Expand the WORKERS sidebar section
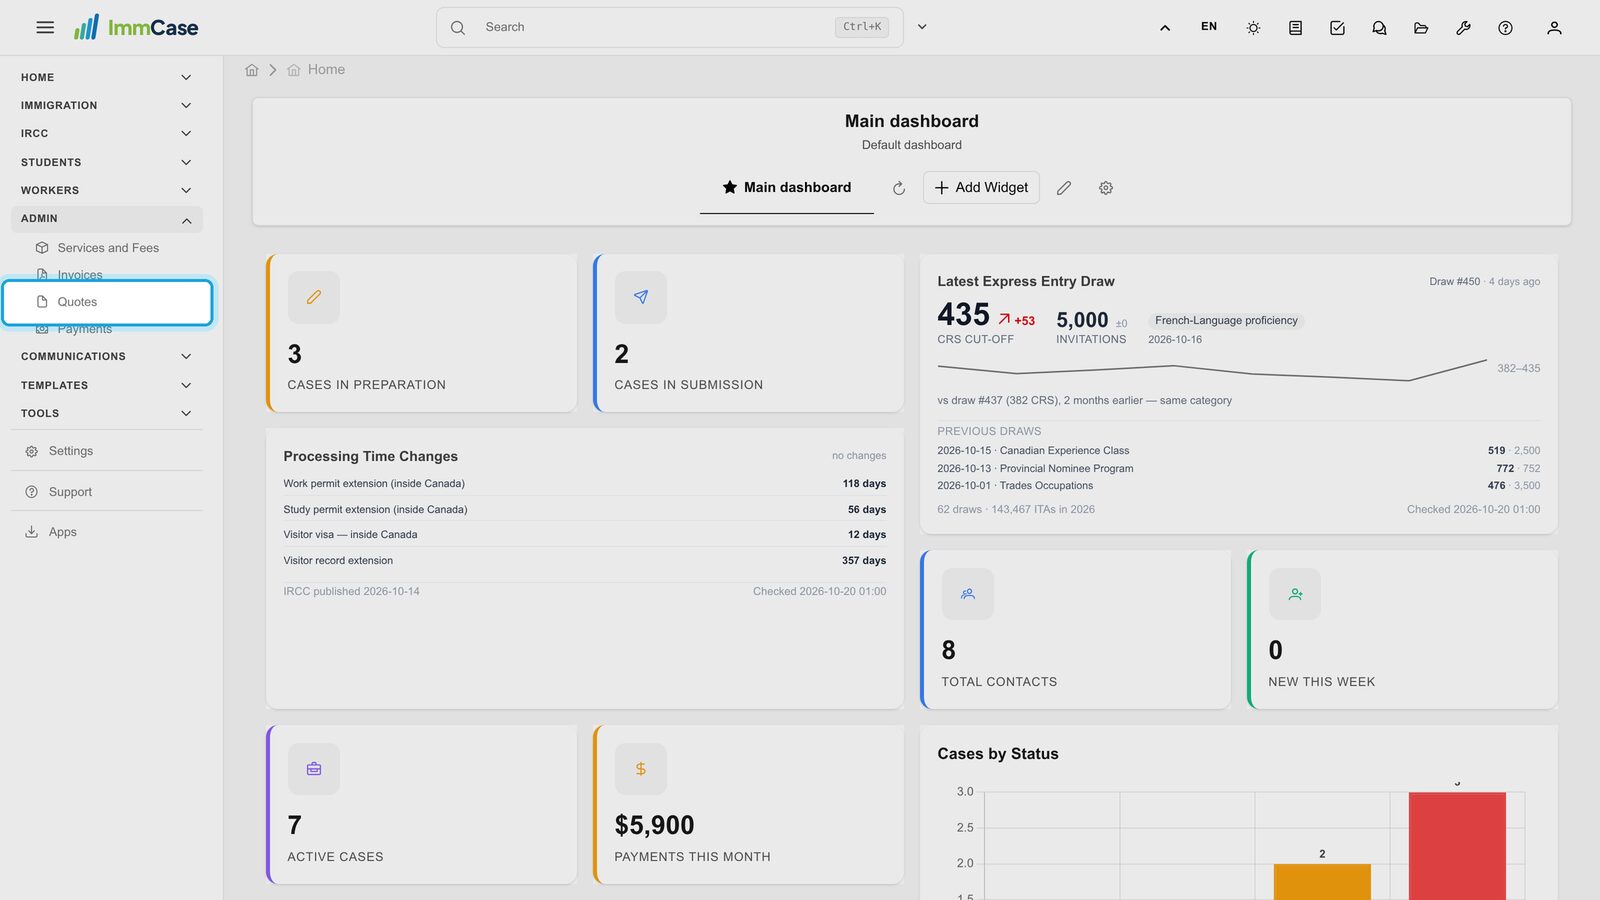 tap(107, 190)
